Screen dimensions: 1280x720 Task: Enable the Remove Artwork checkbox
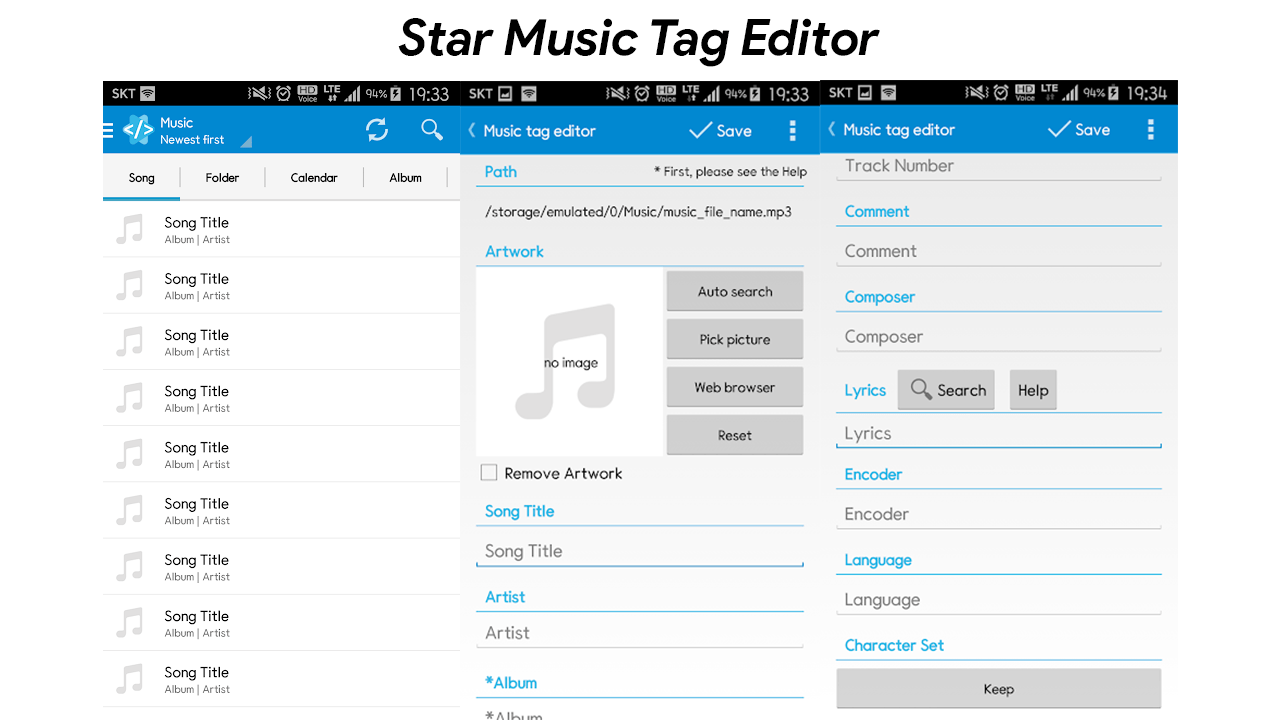coord(489,473)
